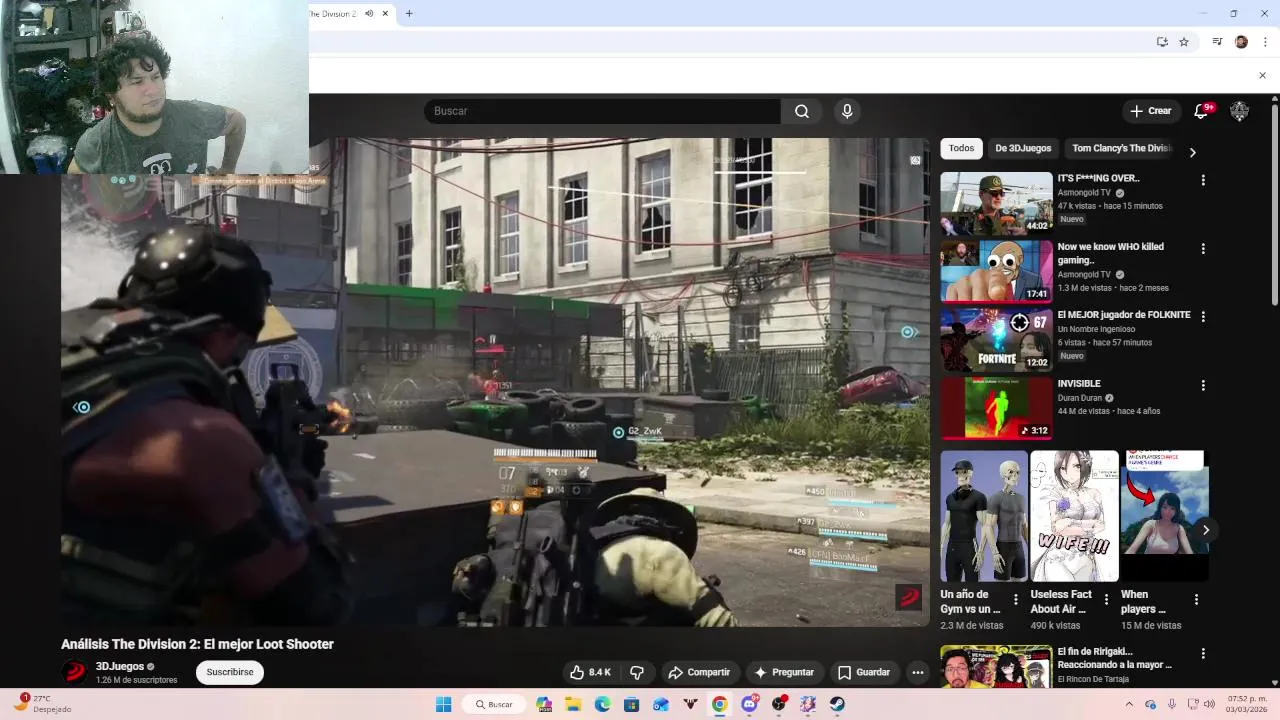This screenshot has height=720, width=1280.
Task: Open Chrome three-dot menu
Action: (1265, 42)
